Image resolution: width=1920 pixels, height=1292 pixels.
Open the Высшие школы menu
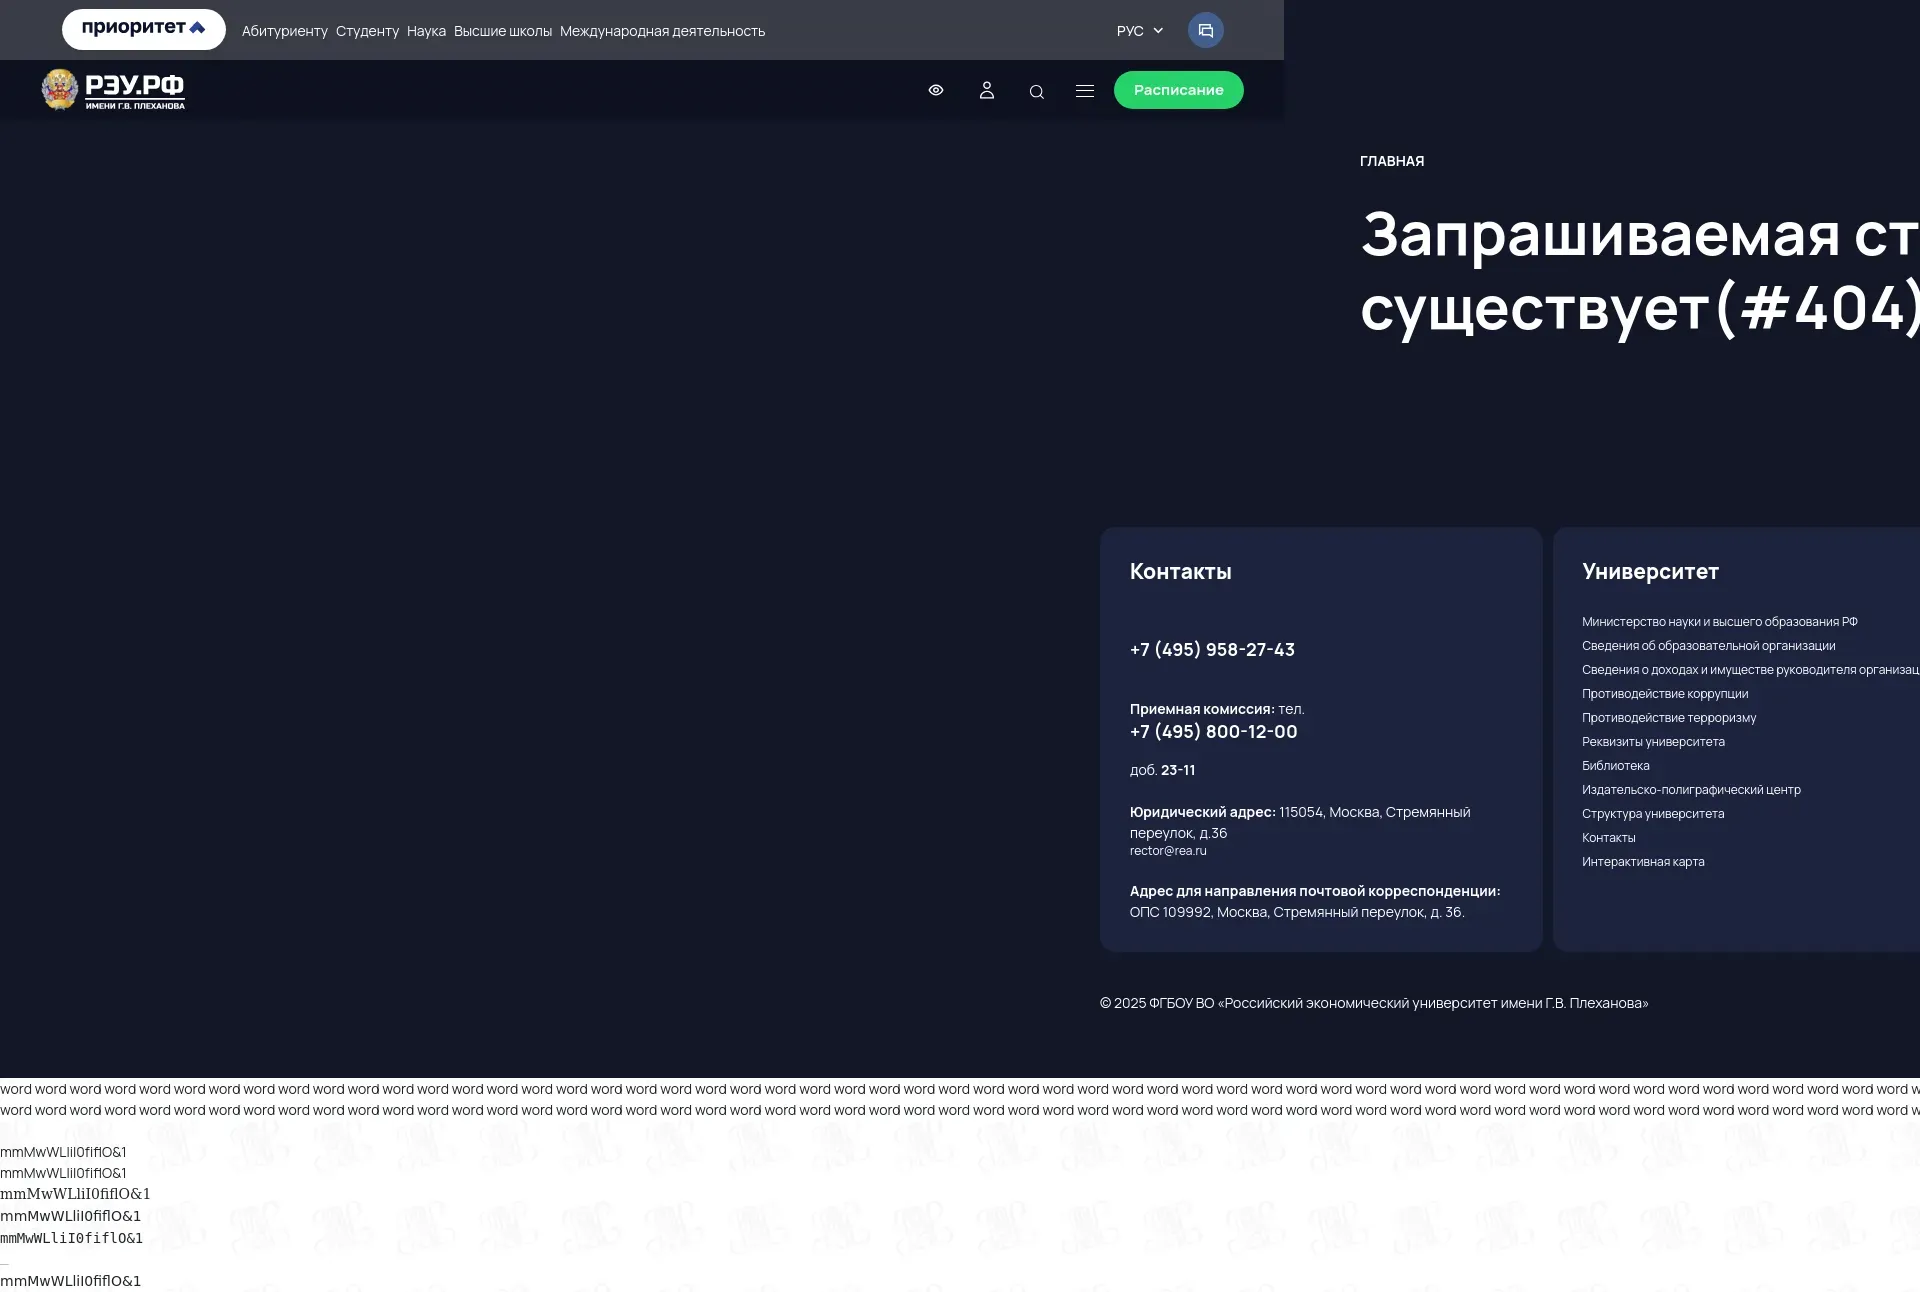(x=503, y=31)
